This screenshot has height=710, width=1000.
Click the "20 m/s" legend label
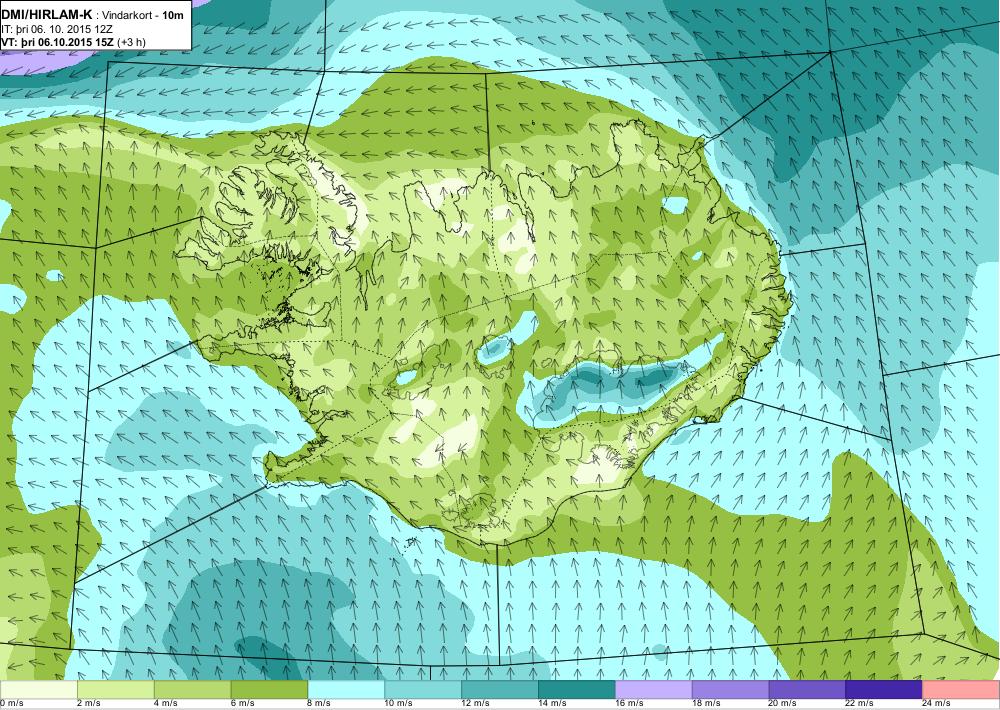783,704
